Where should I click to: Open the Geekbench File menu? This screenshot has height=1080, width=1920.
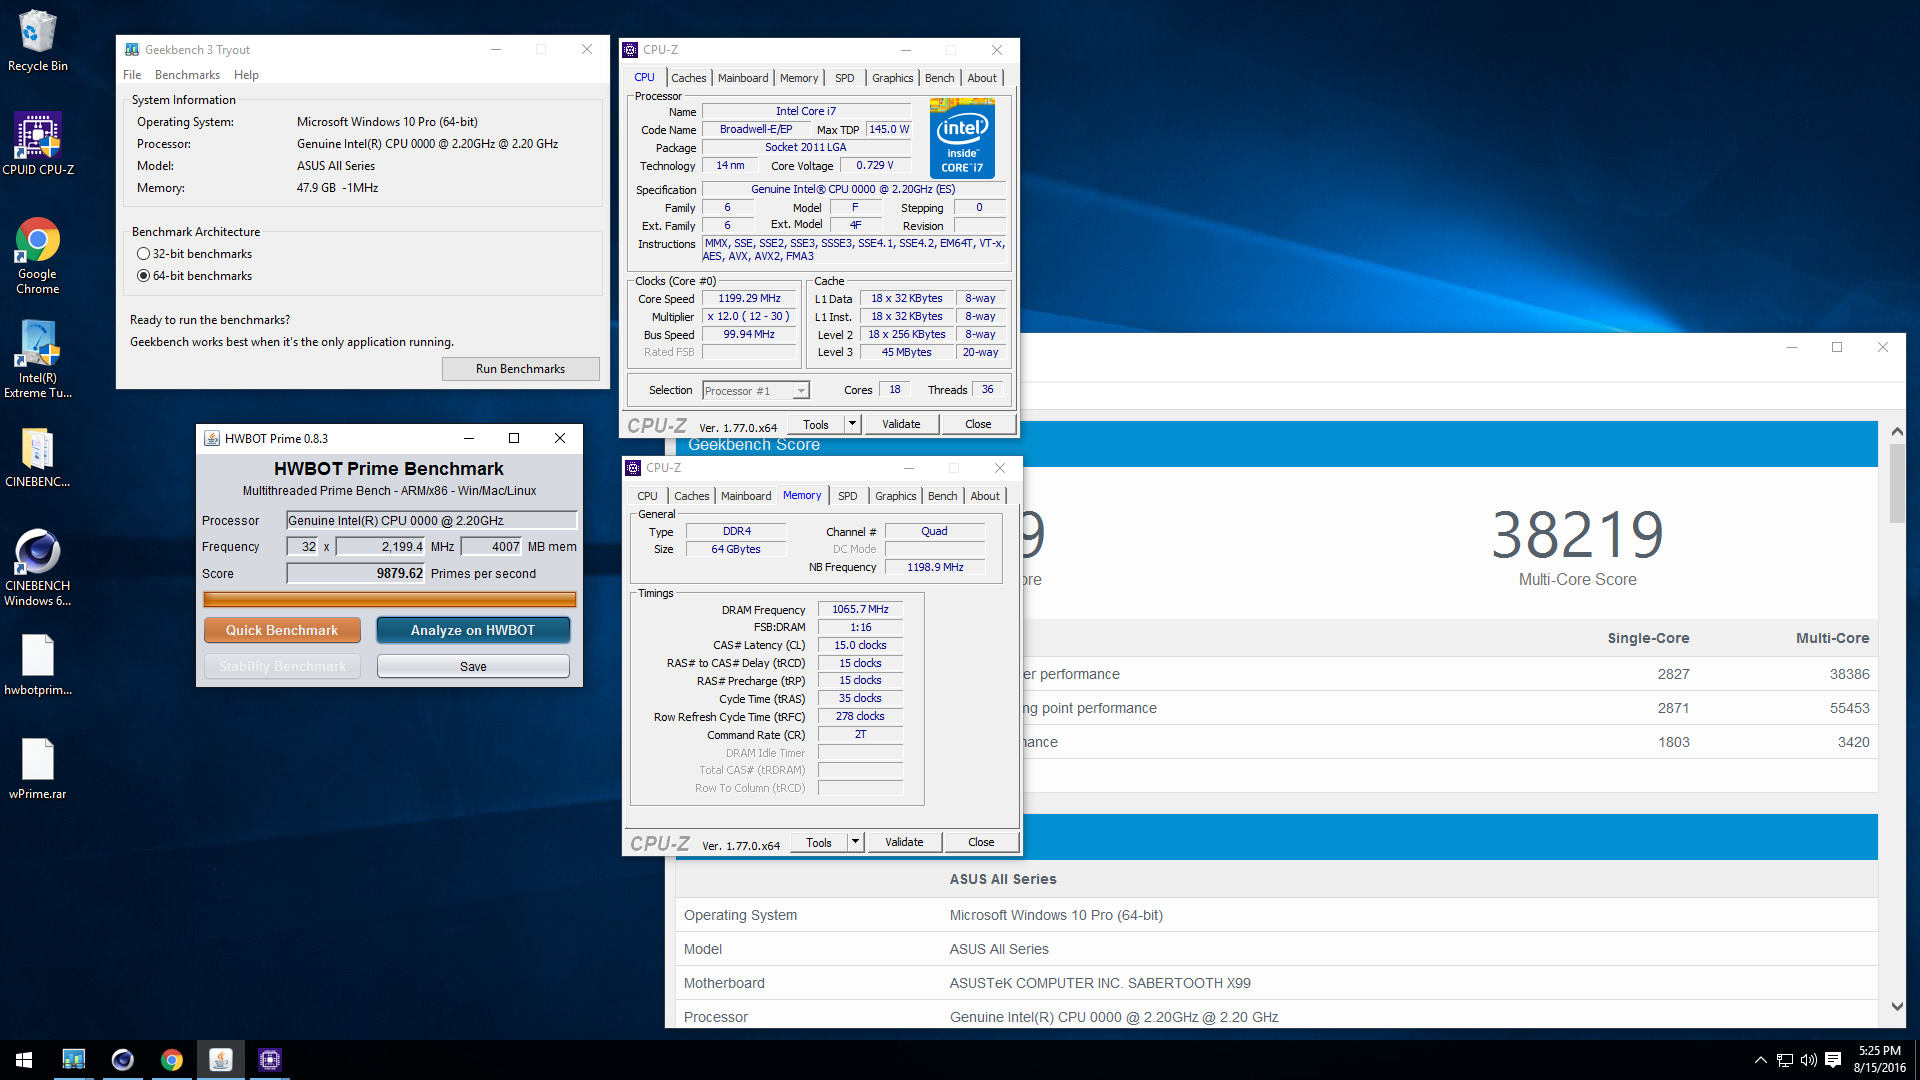132,75
